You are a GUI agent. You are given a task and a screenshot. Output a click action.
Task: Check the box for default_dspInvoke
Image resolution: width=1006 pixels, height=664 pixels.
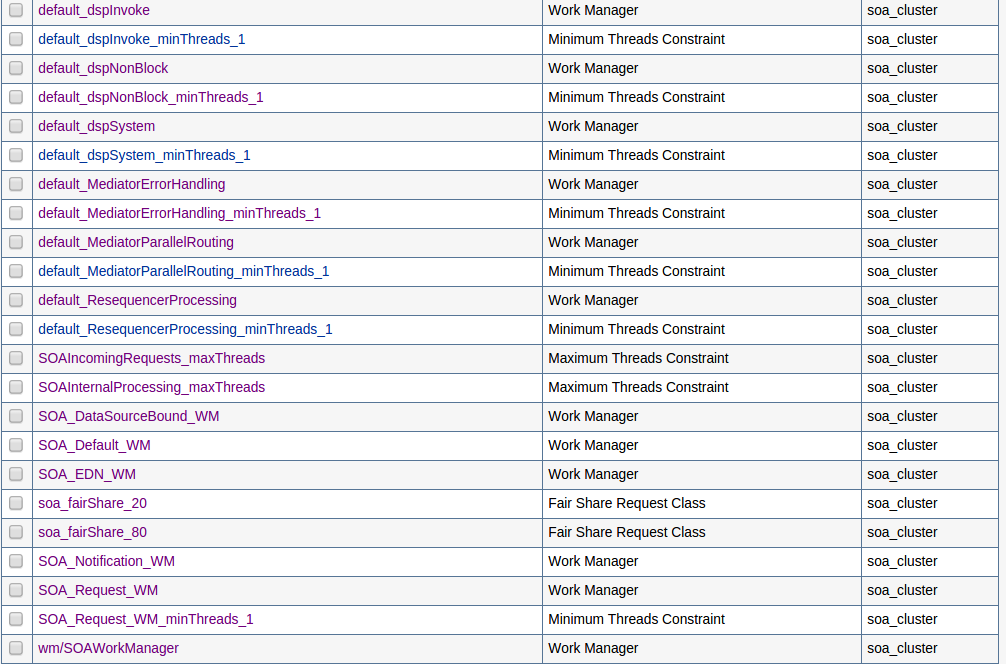[16, 10]
